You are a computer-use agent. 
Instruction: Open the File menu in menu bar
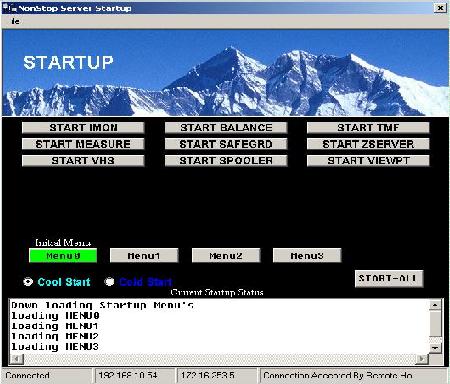[x=15, y=21]
